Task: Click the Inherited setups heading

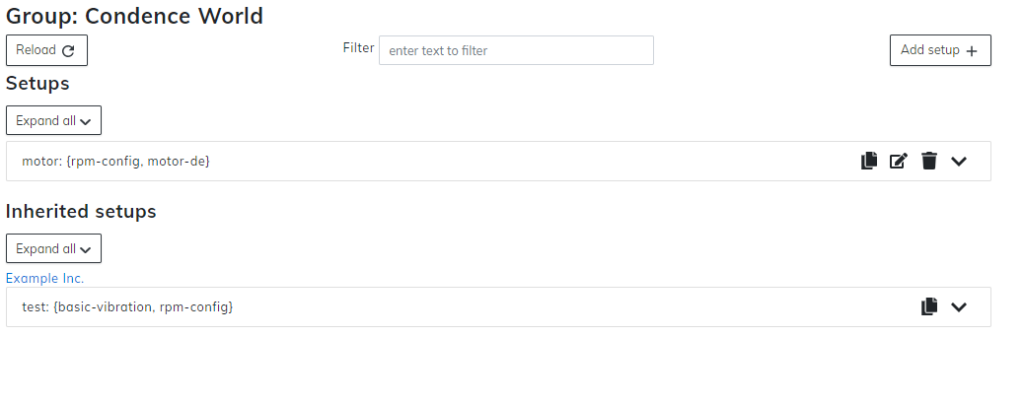Action: click(x=81, y=211)
